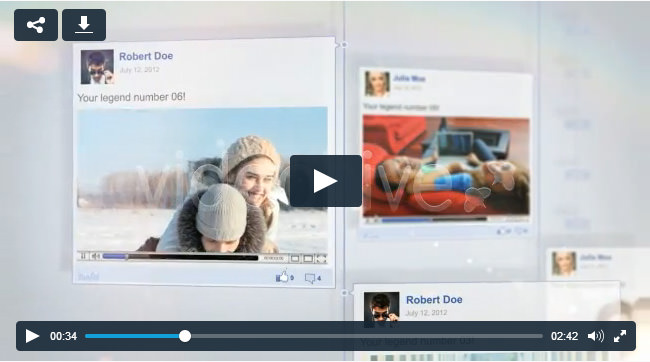Click the share icon button
650x362 pixels.
(x=36, y=25)
